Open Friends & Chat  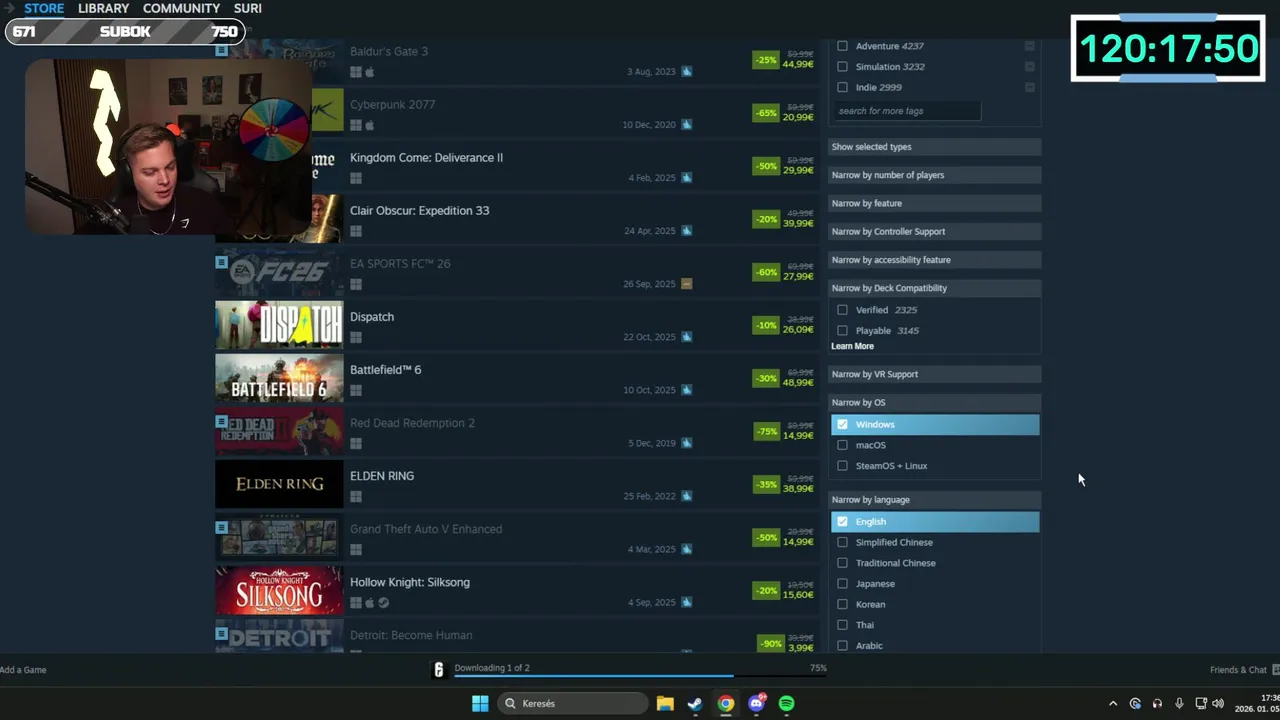click(x=1239, y=670)
